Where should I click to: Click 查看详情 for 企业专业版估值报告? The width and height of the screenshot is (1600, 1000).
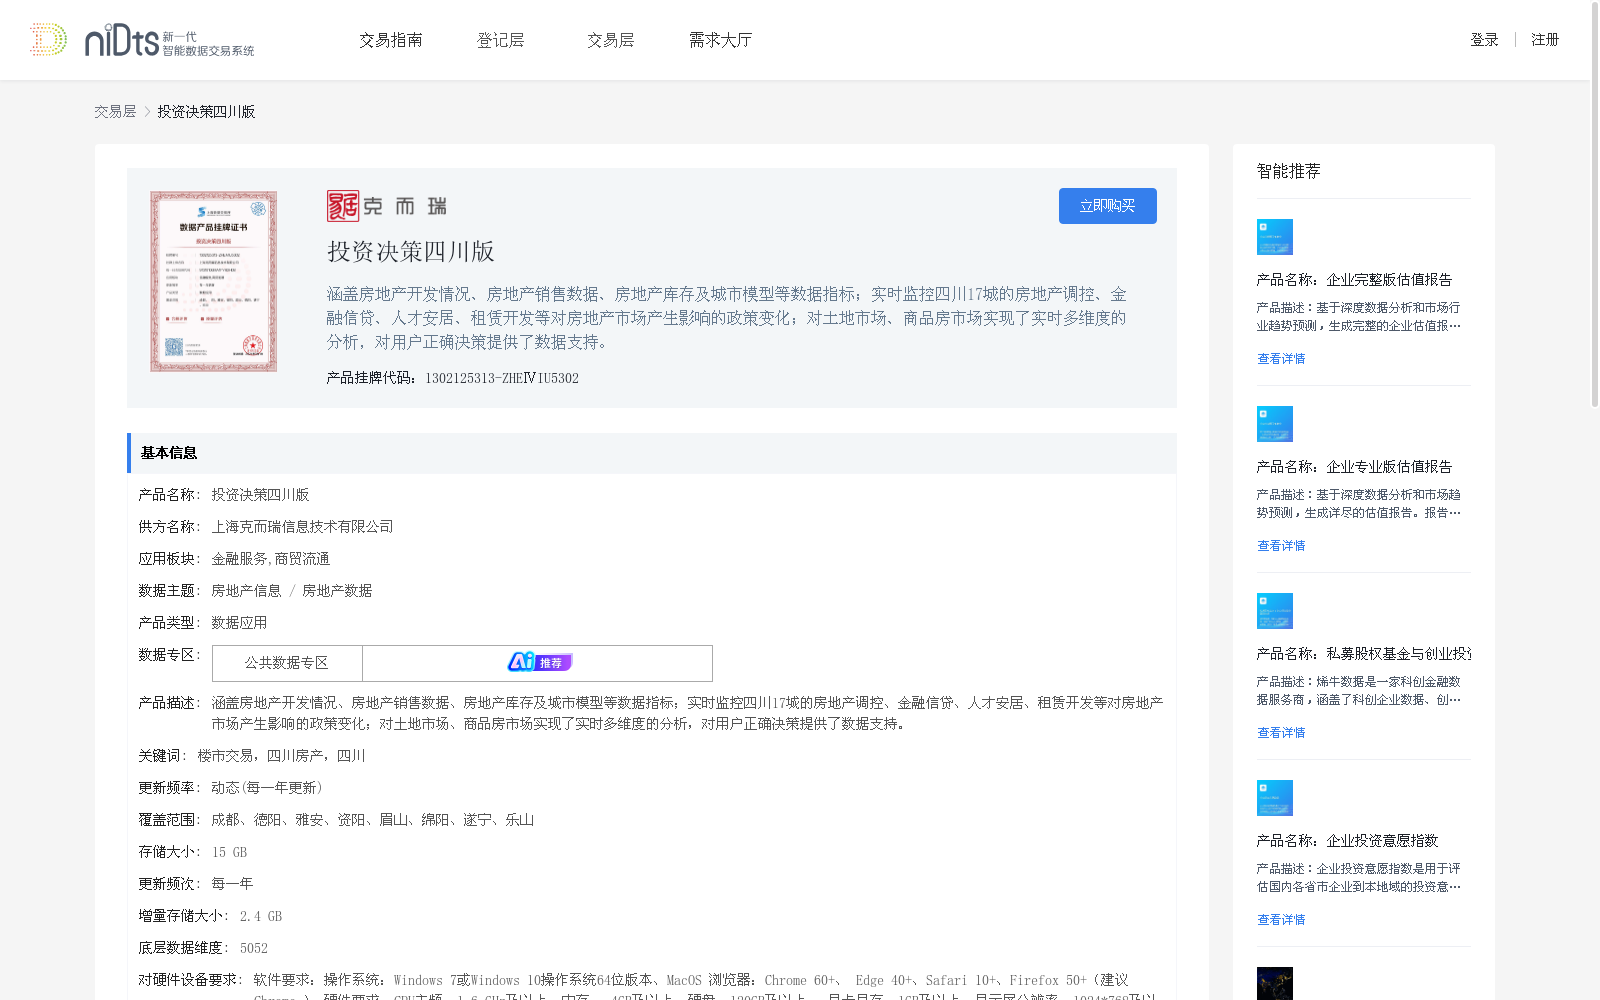click(1281, 546)
